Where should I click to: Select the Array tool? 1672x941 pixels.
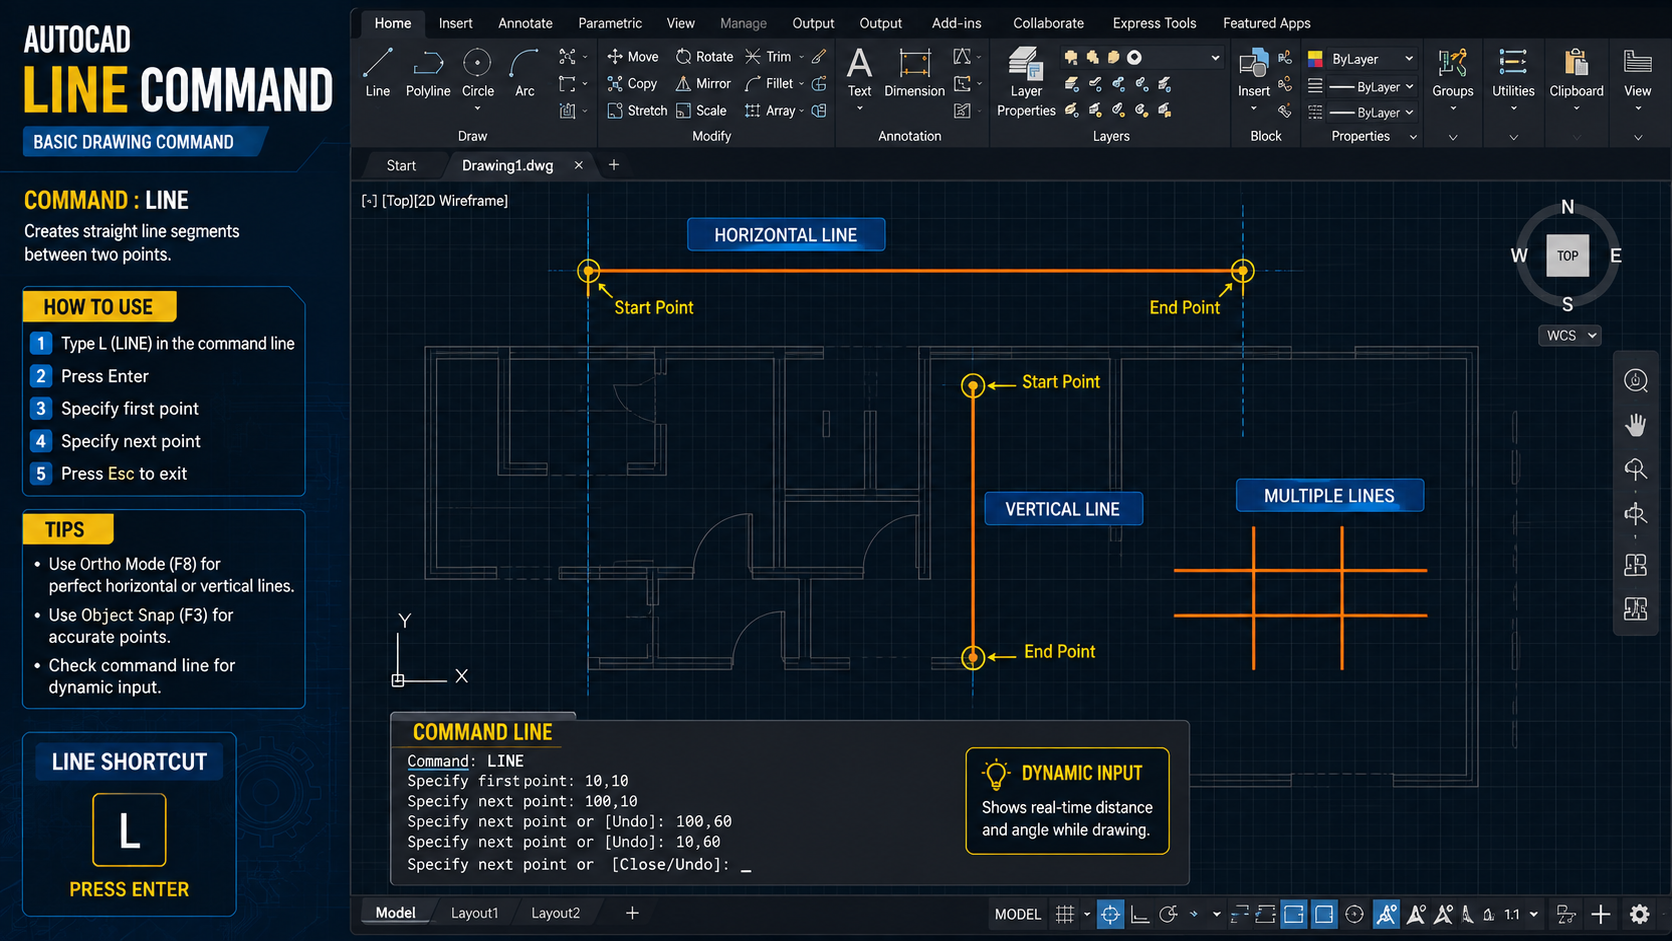770,111
